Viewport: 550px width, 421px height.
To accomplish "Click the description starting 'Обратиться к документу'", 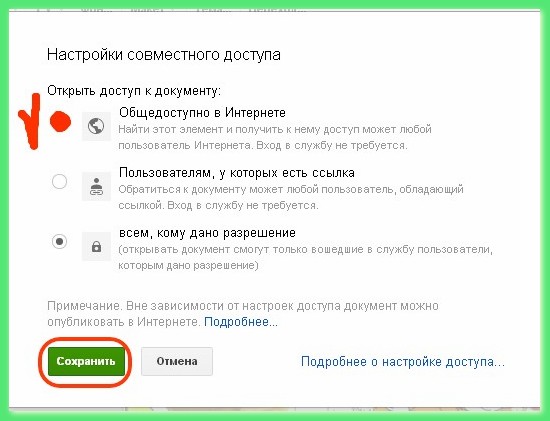I will (291, 197).
